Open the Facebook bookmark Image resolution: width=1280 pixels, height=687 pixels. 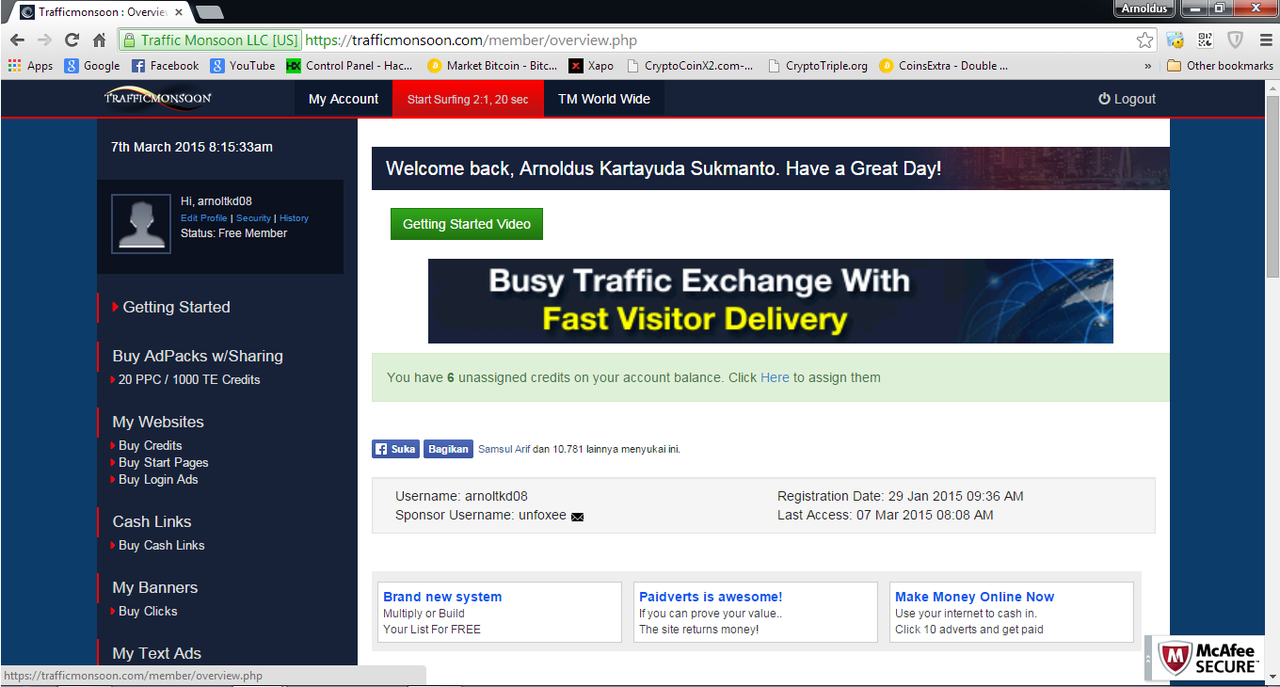165,66
